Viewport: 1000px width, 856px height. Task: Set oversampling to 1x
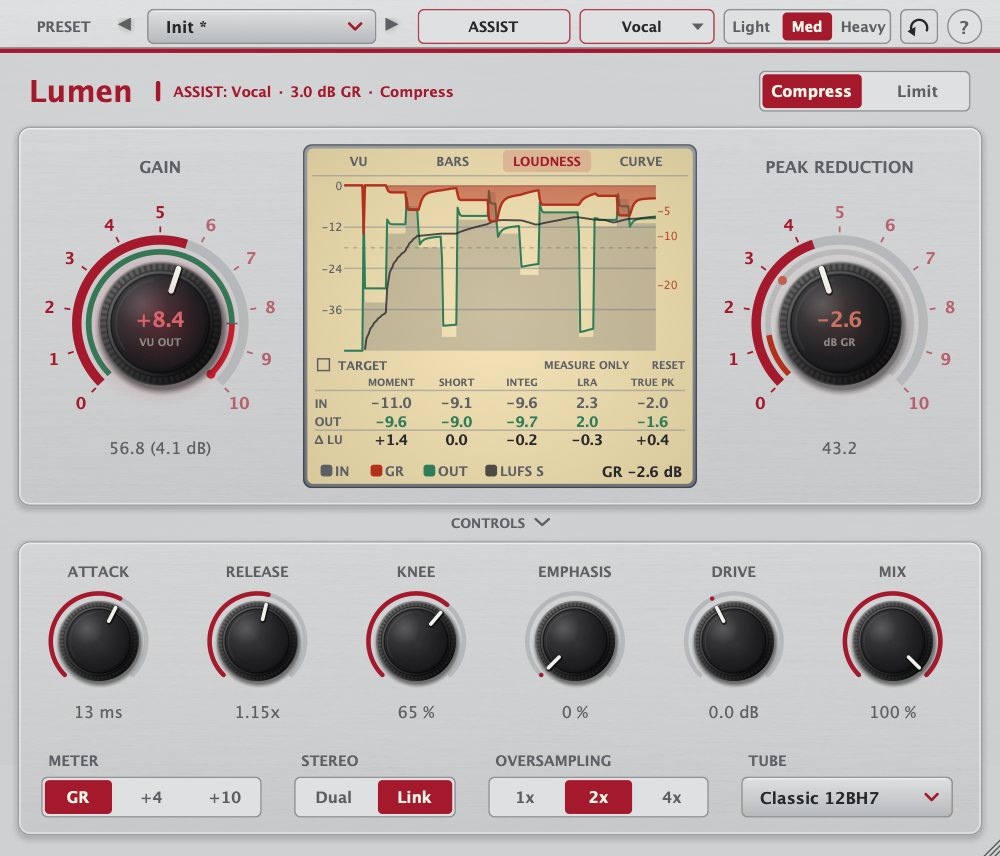coord(525,797)
